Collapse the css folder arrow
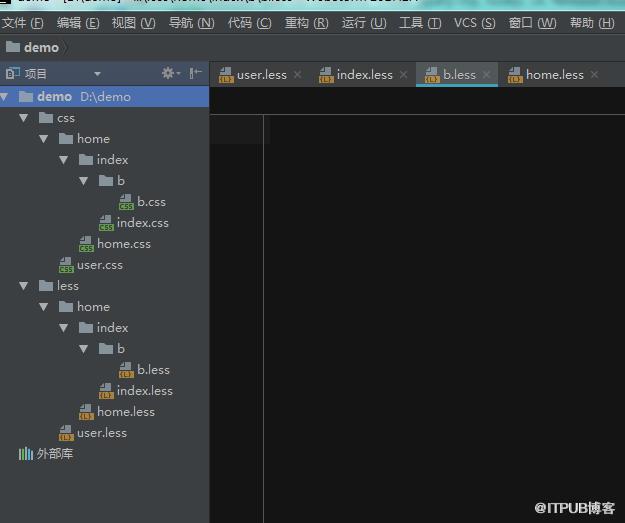625x523 pixels. coord(24,118)
